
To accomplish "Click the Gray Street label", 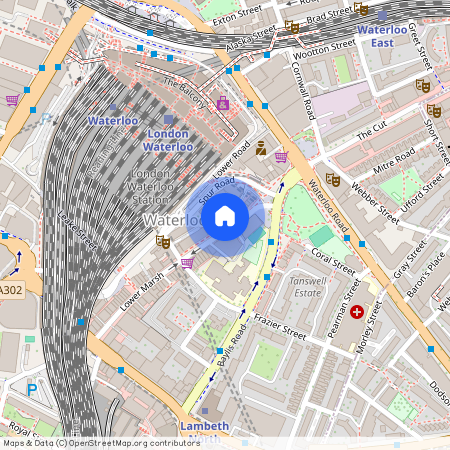I will pos(410,260).
